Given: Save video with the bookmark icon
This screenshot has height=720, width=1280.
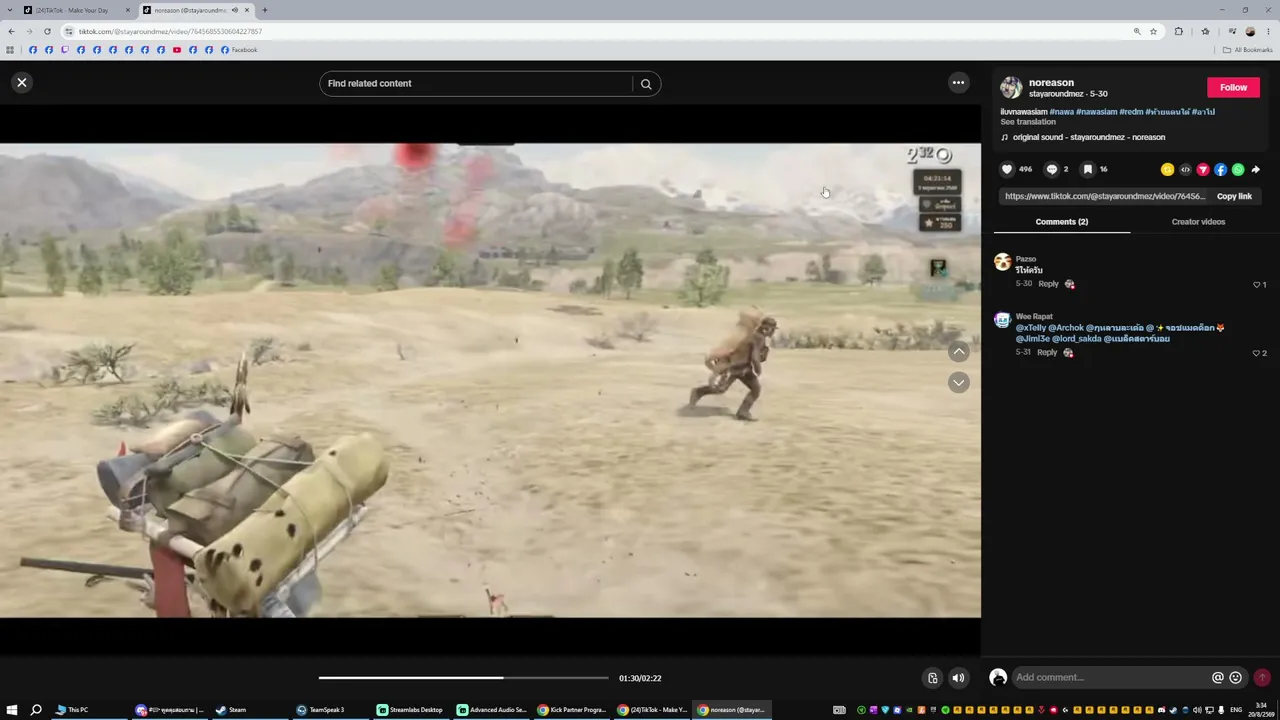Looking at the screenshot, I should (1088, 169).
